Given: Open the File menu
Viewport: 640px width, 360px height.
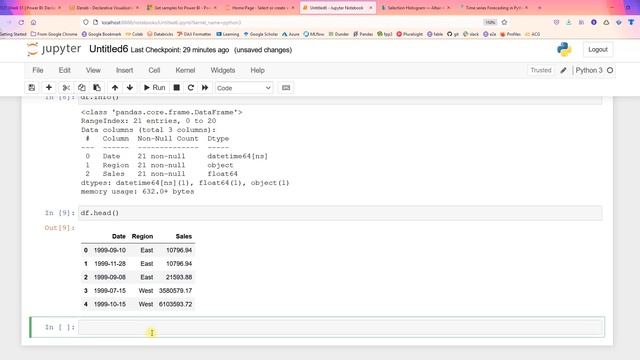Looking at the screenshot, I should pyautogui.click(x=38, y=70).
